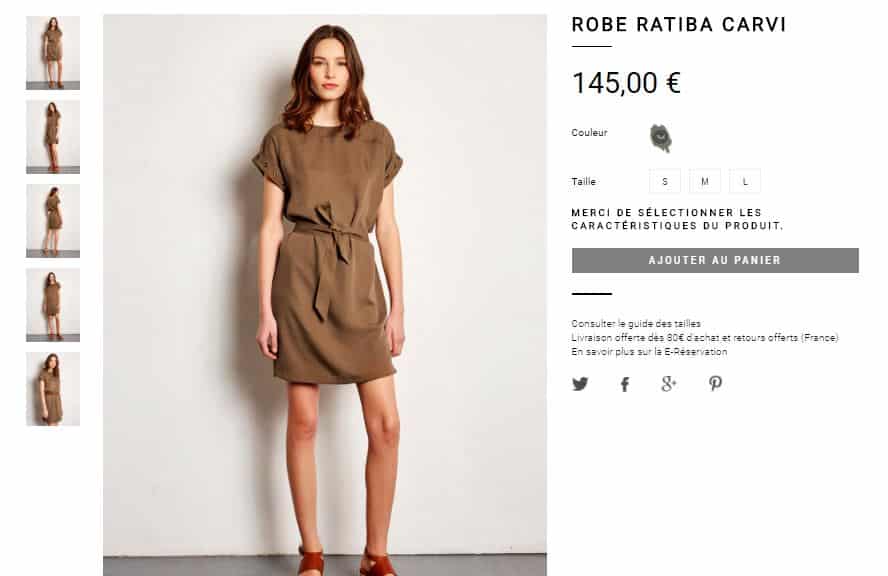Image resolution: width=888 pixels, height=576 pixels.
Task: Open En savoir plus sur la E-Réservation
Action: (649, 352)
